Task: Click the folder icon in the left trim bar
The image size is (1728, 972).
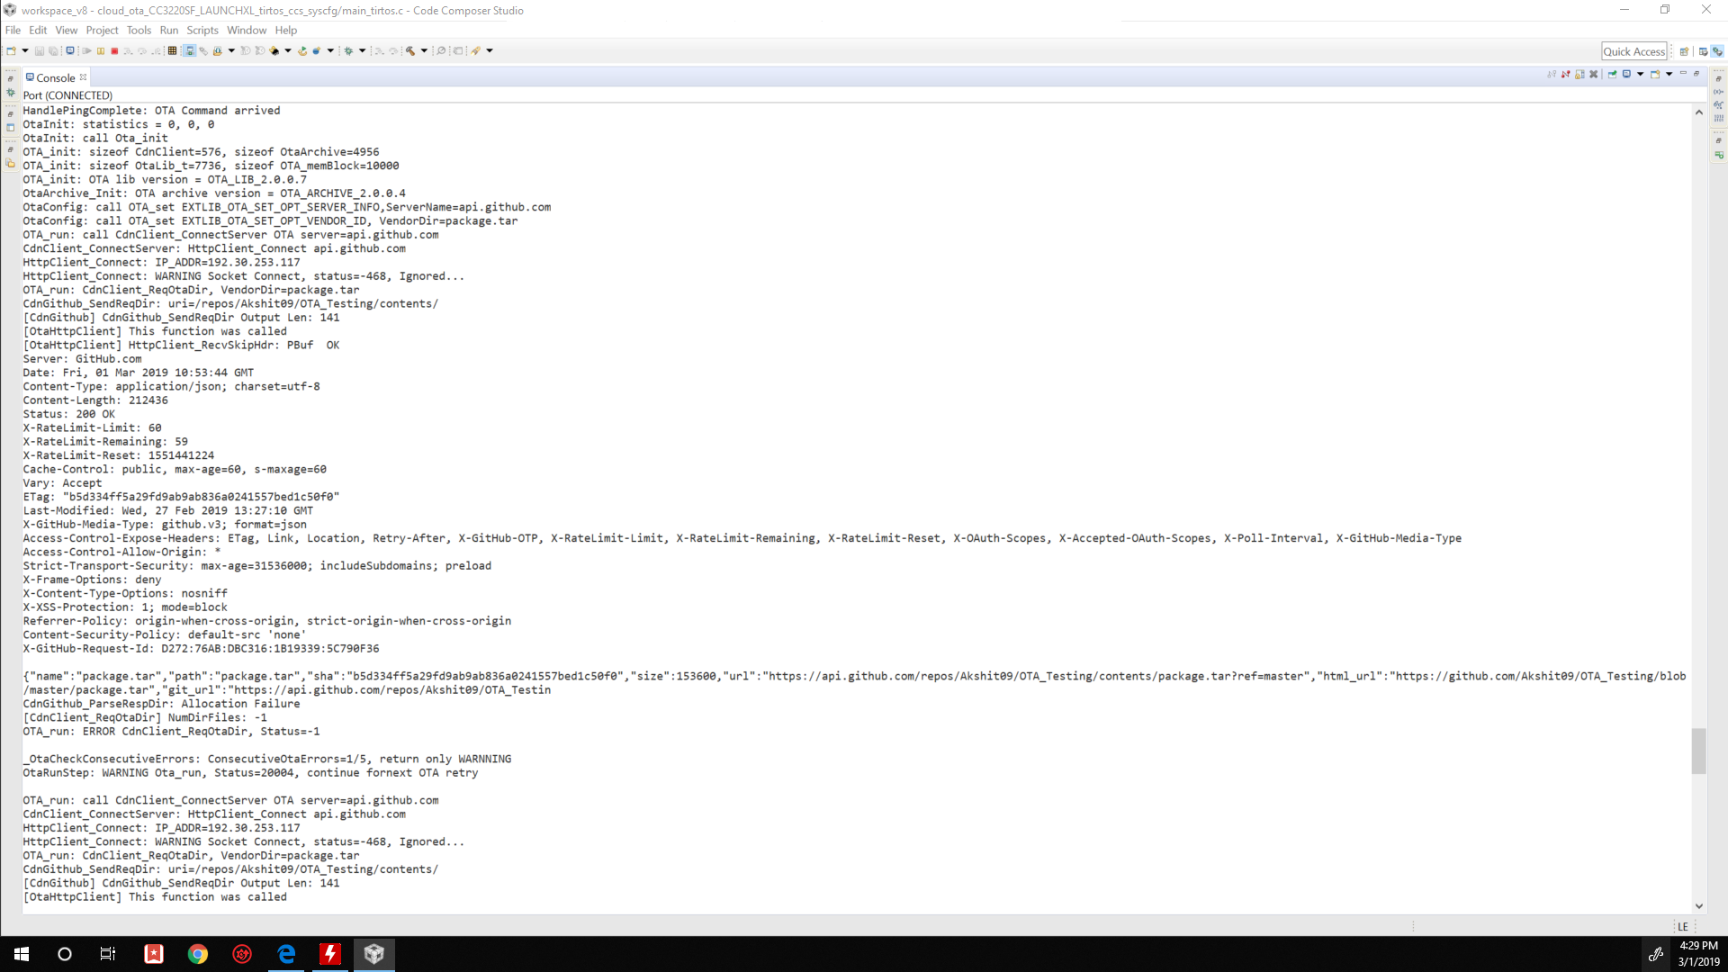Action: point(11,164)
